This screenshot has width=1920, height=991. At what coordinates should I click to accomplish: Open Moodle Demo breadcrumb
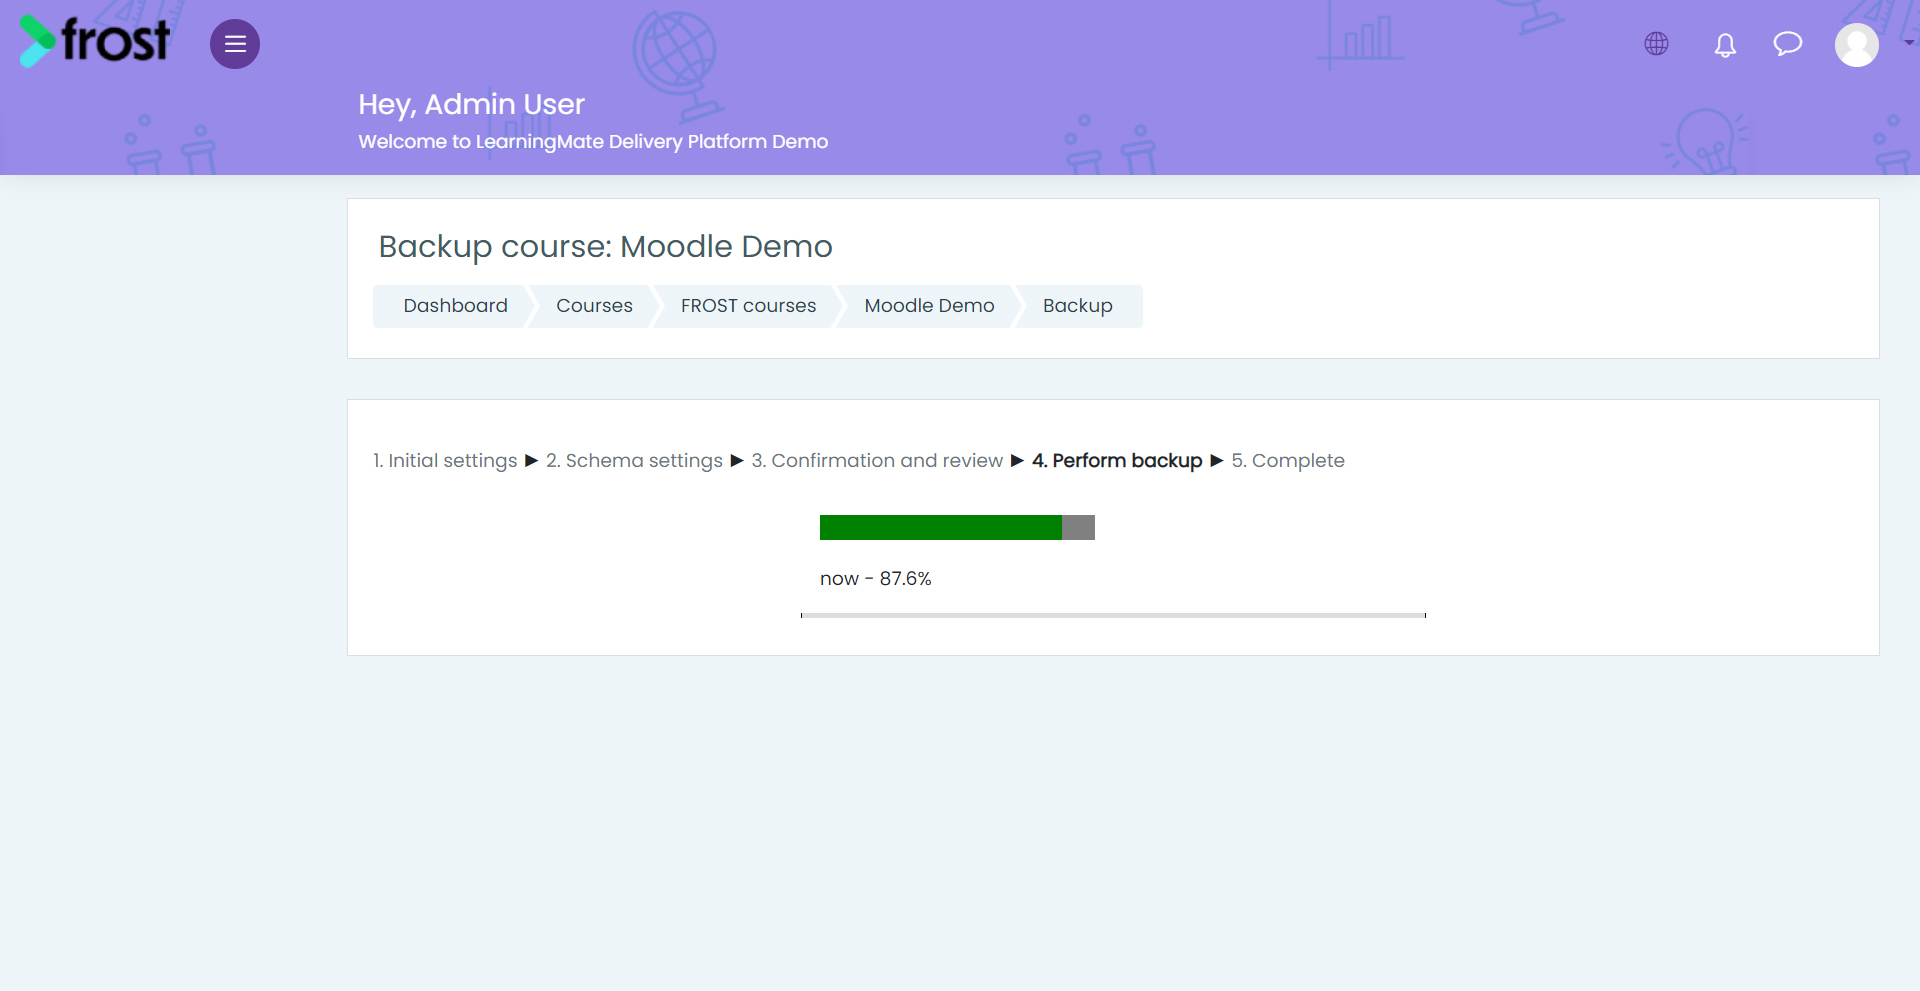point(929,306)
